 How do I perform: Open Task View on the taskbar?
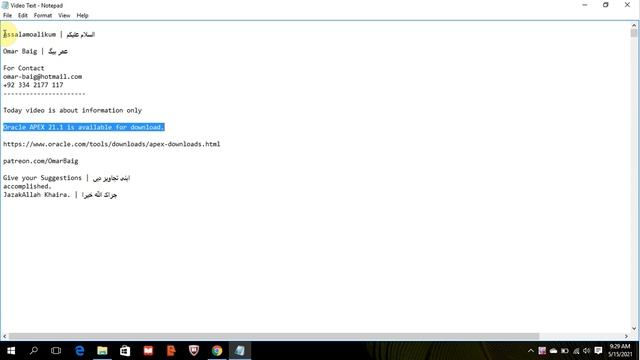(x=56, y=351)
